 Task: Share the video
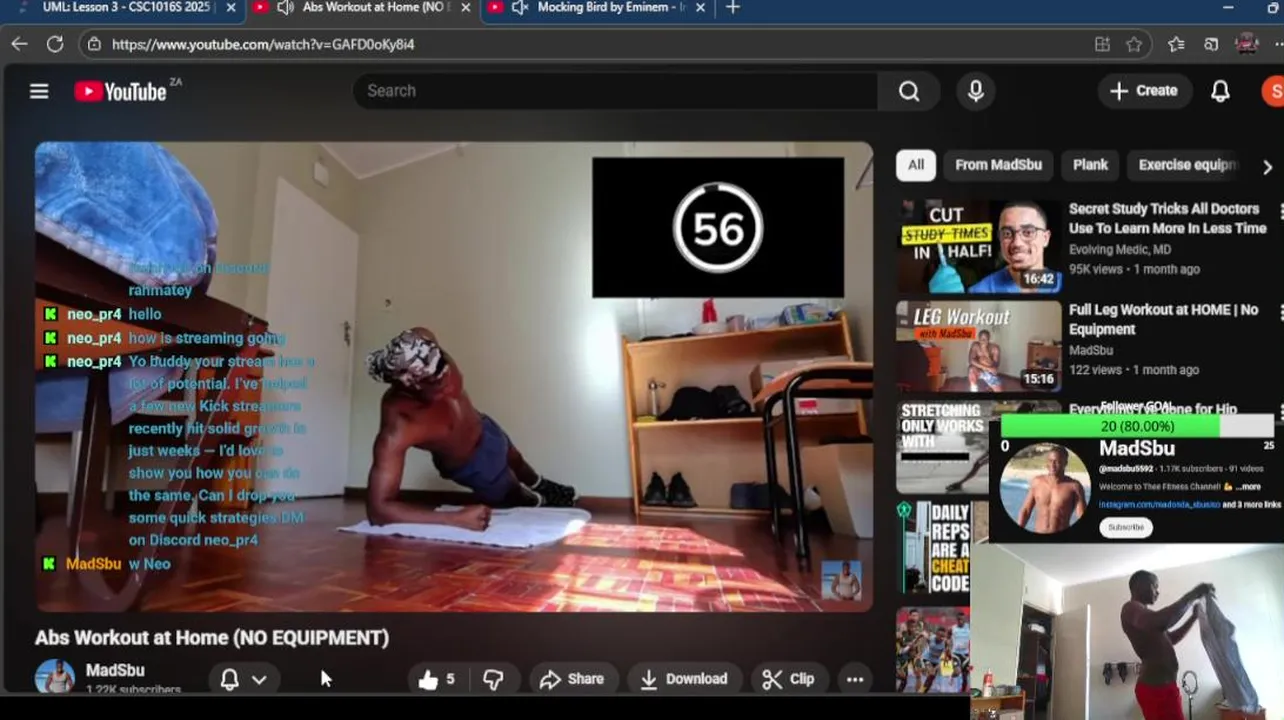point(572,679)
